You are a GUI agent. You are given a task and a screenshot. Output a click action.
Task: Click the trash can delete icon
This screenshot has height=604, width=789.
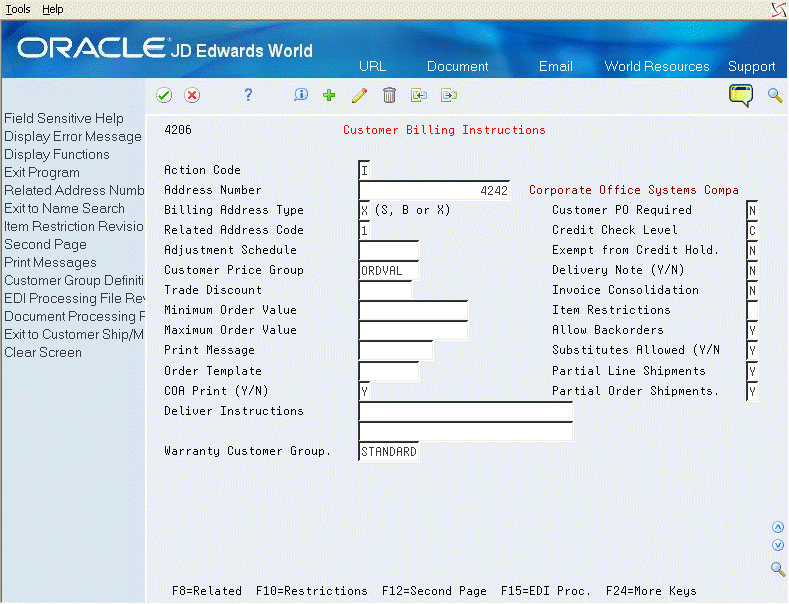pyautogui.click(x=389, y=95)
